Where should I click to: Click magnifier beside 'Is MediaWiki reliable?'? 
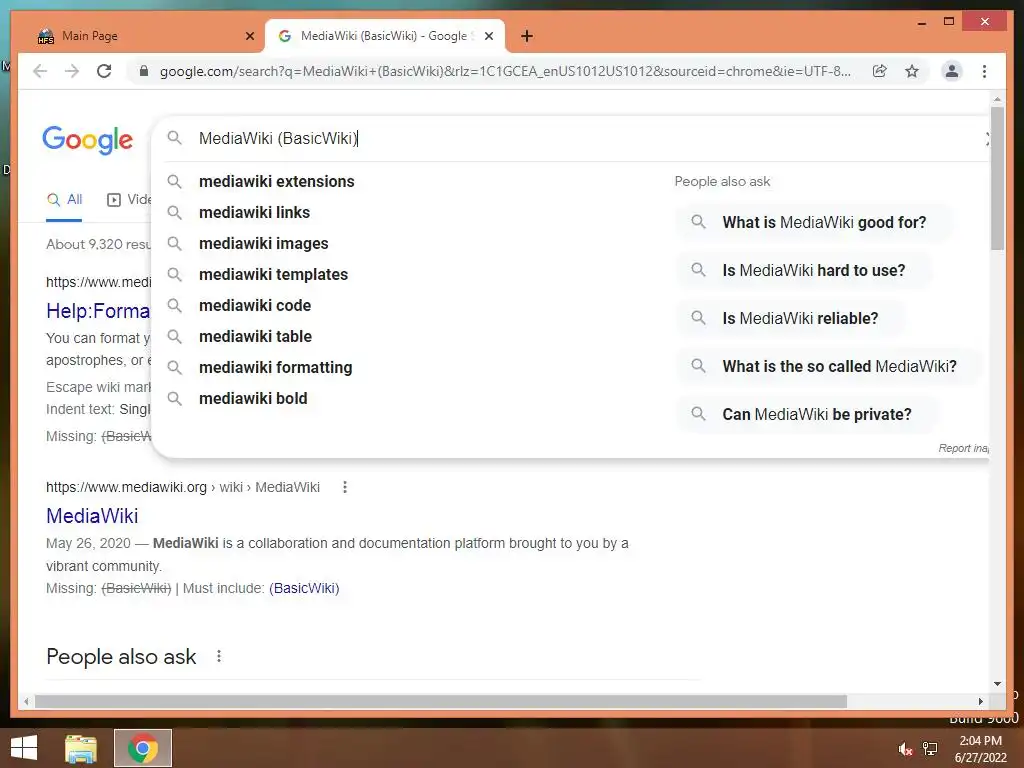[698, 318]
